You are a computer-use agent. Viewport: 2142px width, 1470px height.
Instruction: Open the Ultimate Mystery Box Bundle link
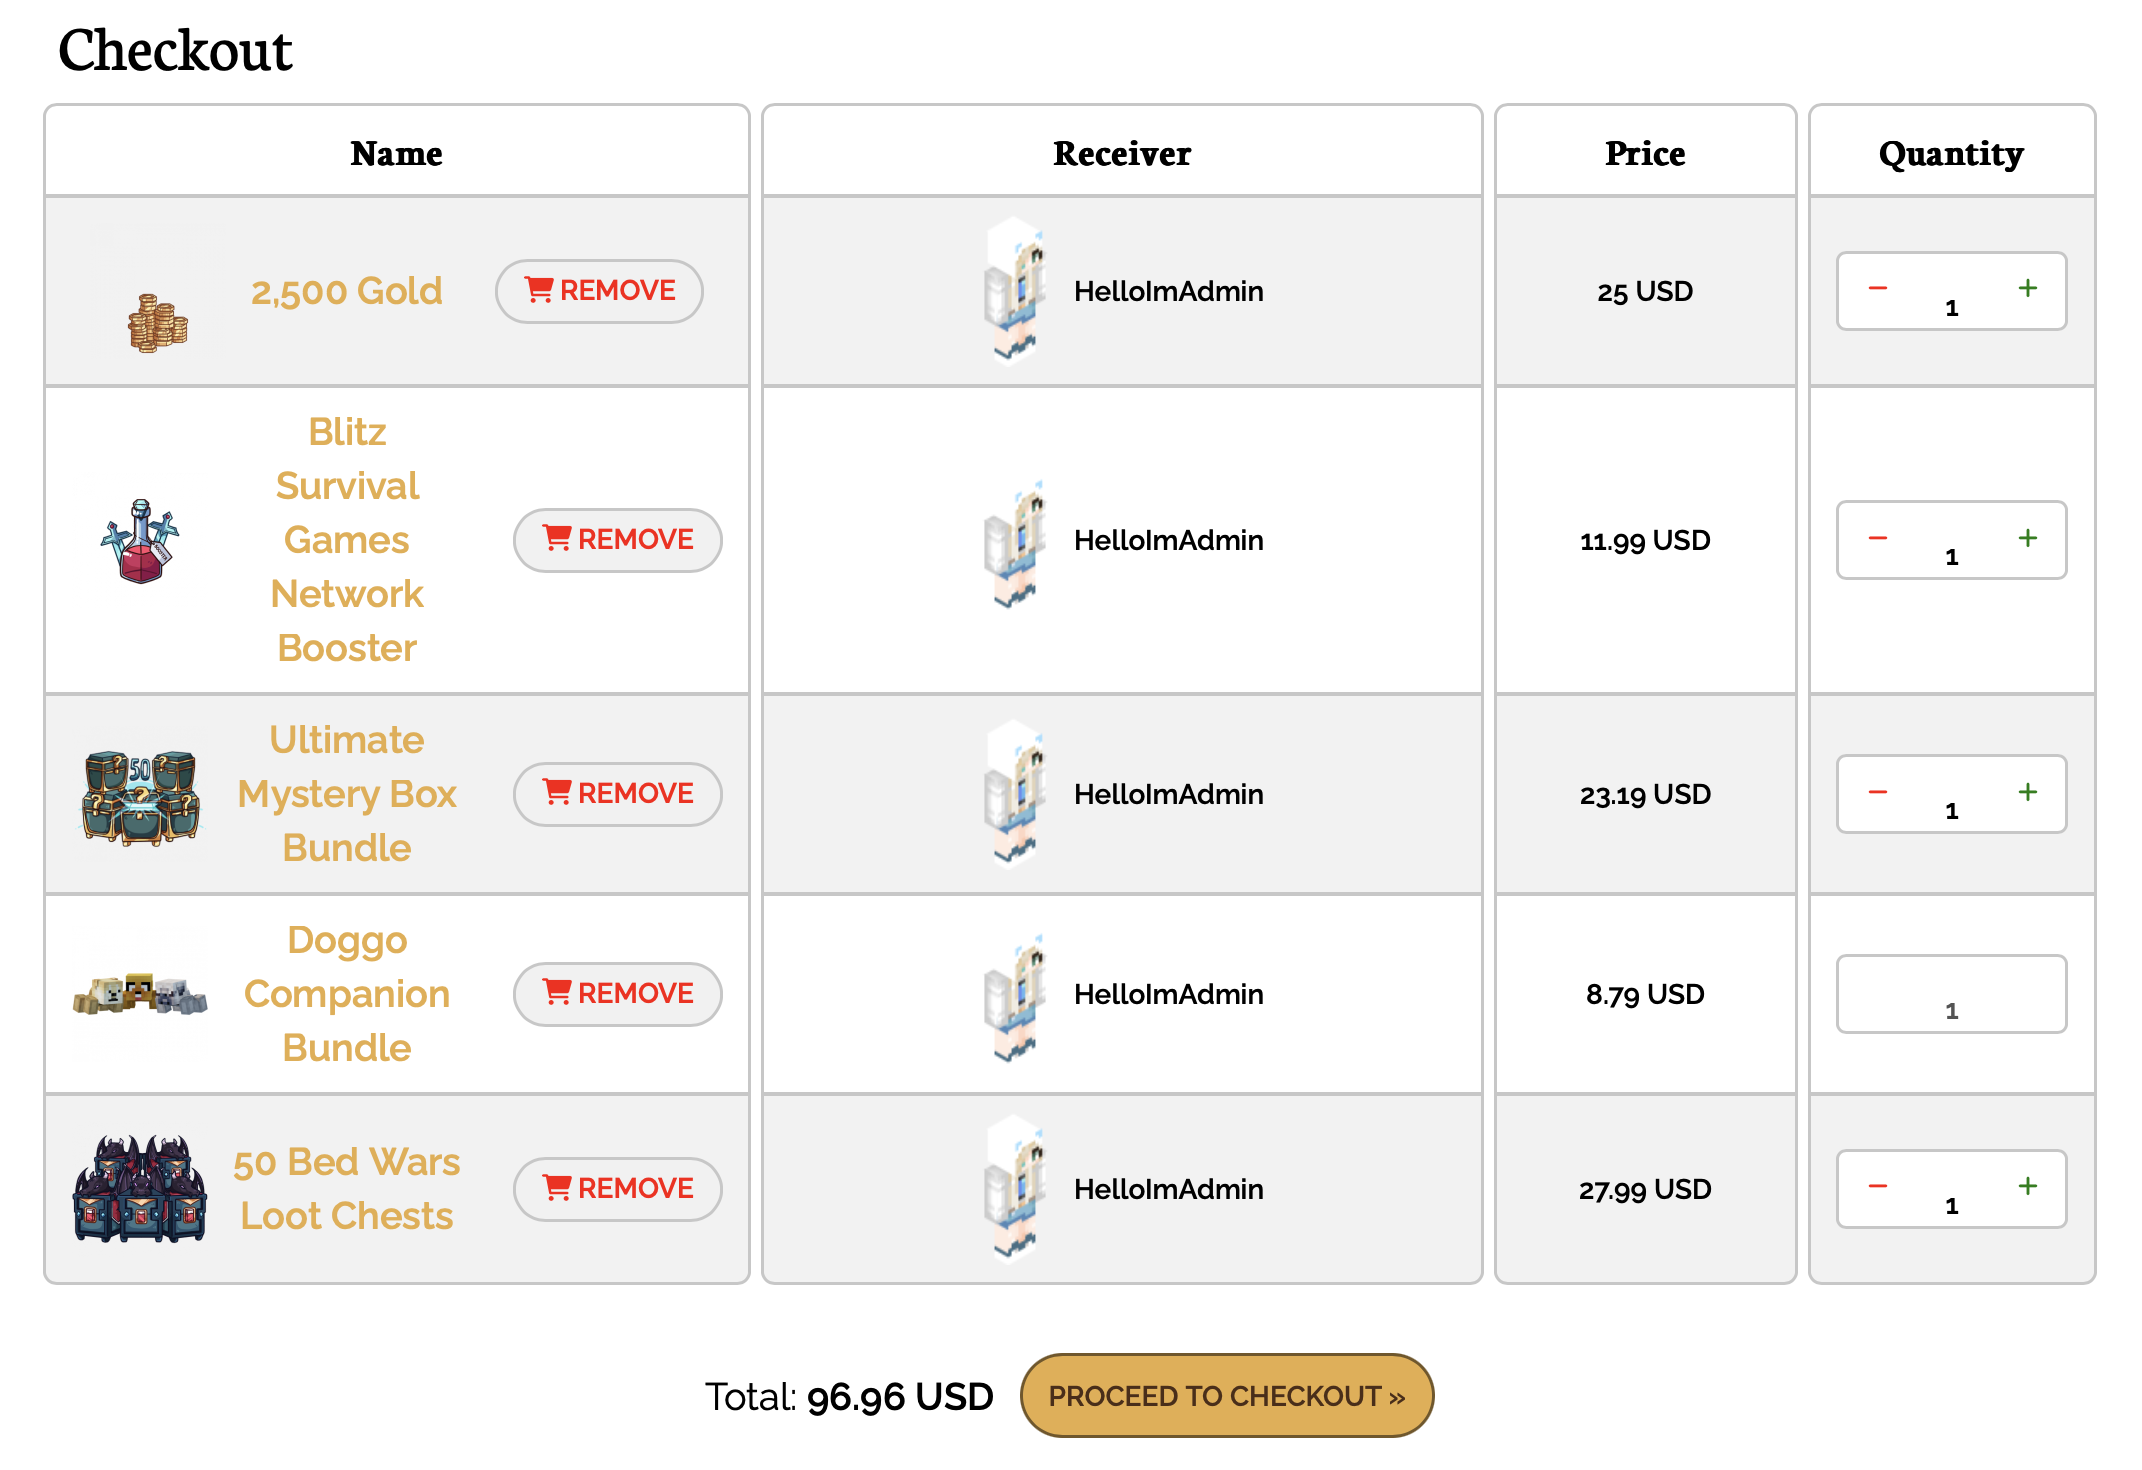347,794
